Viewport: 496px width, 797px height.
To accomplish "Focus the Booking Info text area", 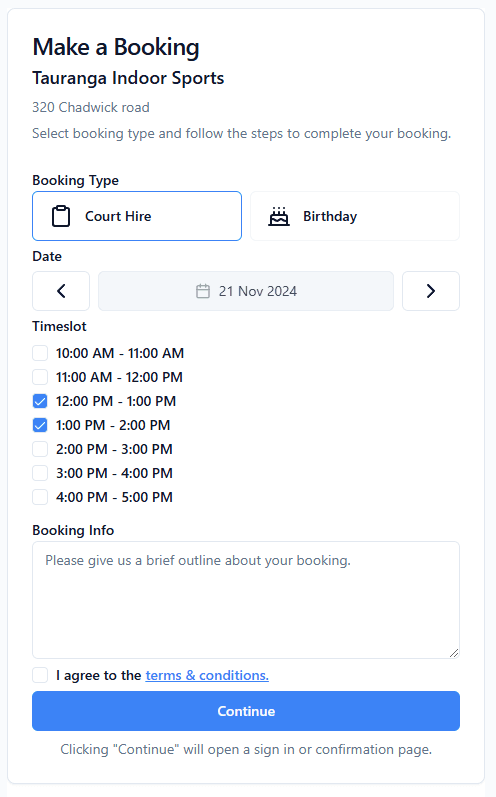I will (246, 600).
